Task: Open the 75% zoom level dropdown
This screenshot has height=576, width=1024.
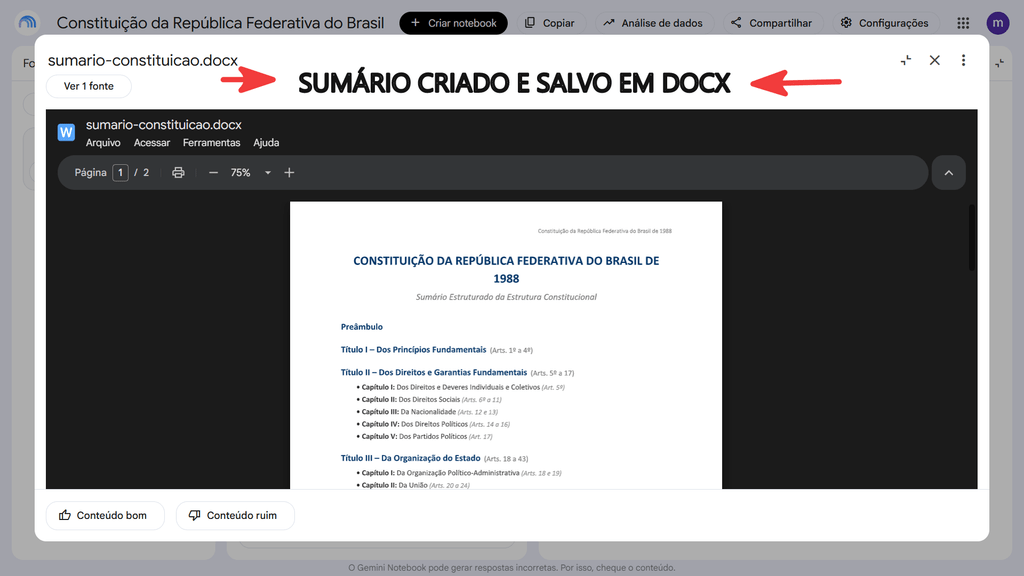Action: (250, 172)
